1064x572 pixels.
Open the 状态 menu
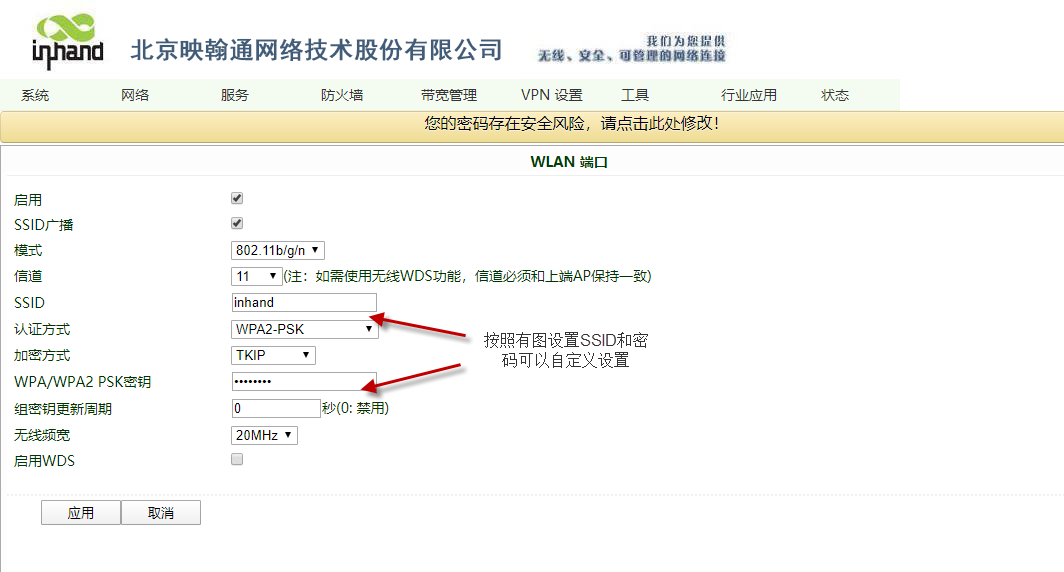click(835, 95)
